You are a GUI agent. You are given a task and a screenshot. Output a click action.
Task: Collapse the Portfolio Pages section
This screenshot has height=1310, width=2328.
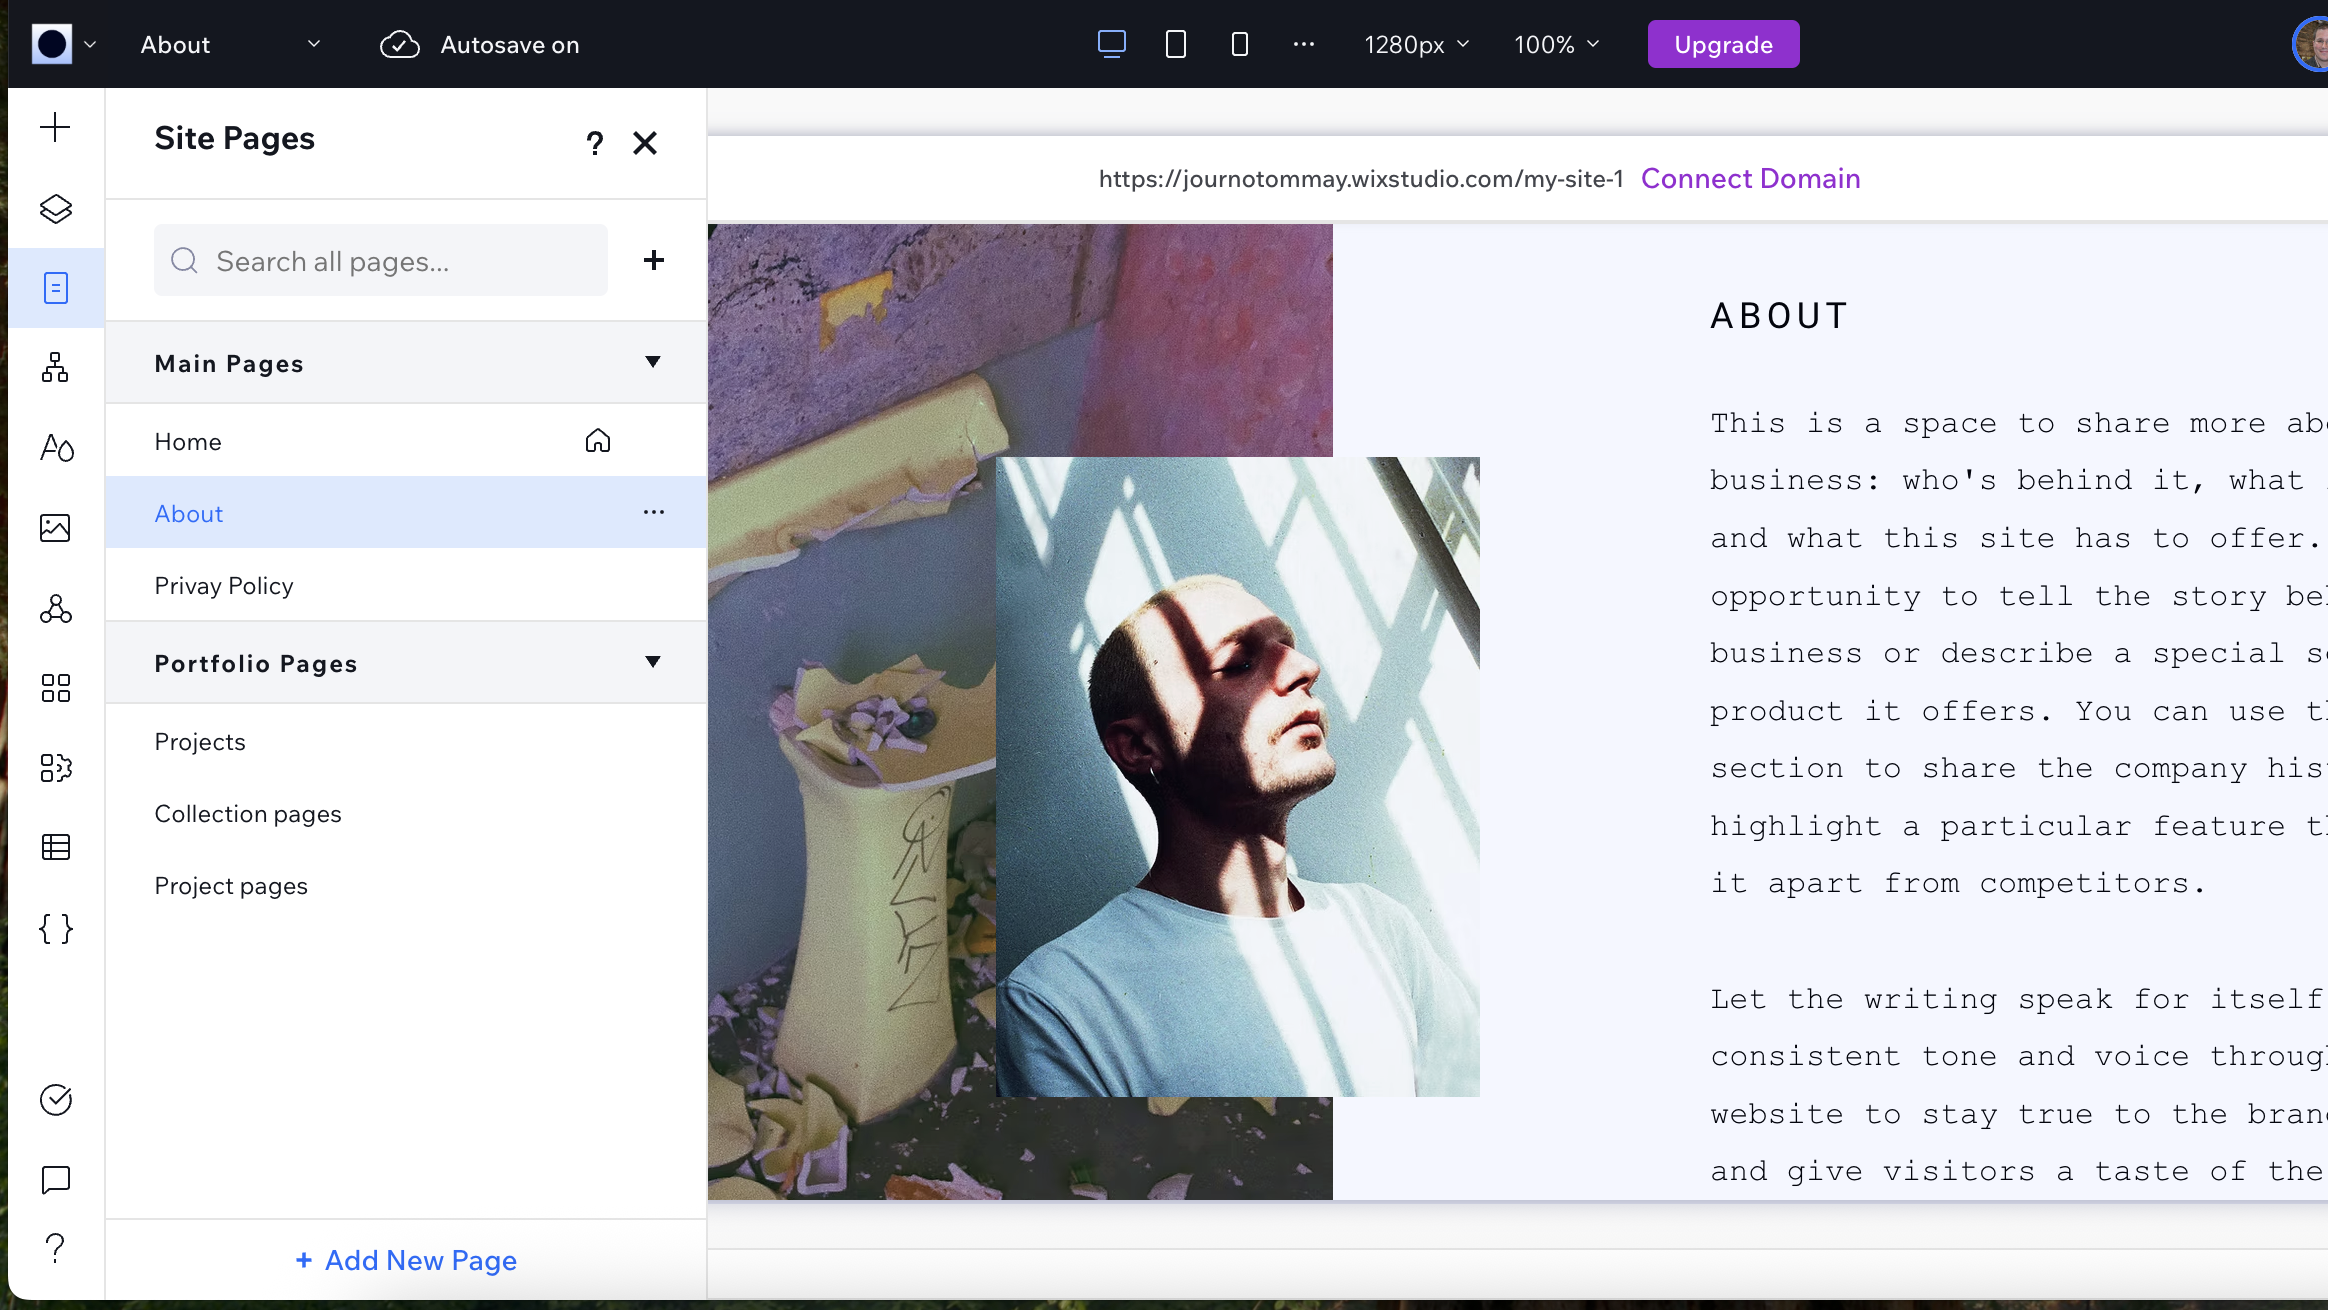coord(653,662)
